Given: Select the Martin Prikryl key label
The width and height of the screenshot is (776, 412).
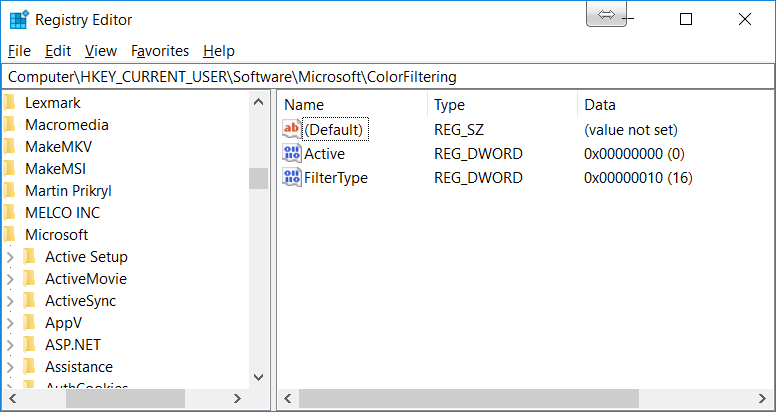Looking at the screenshot, I should [x=68, y=191].
